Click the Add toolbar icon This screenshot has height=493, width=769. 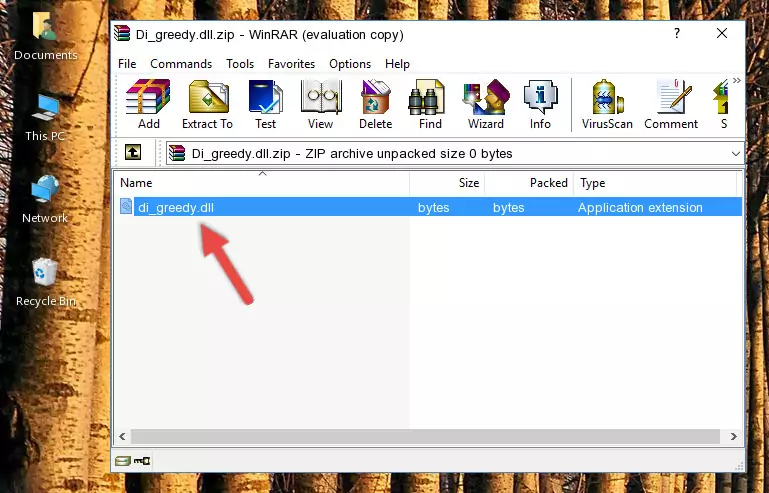click(148, 104)
